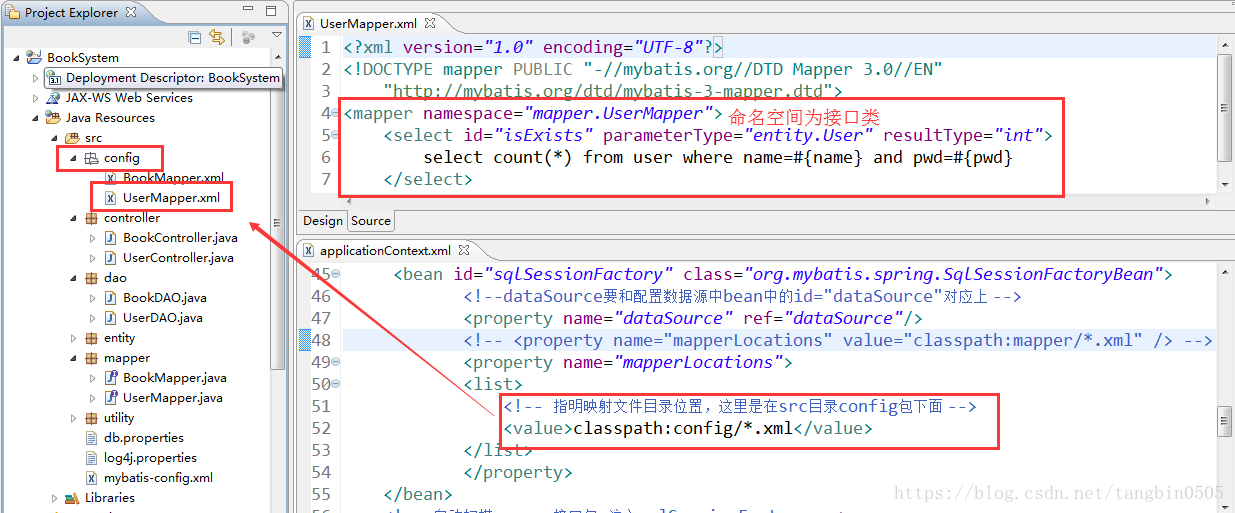Switch to the Source tab
This screenshot has width=1235, height=513.
[370, 220]
